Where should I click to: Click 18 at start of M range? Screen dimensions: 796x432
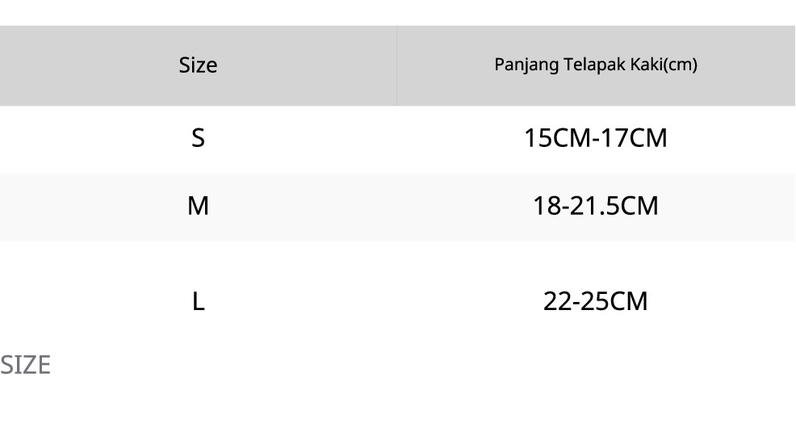547,206
